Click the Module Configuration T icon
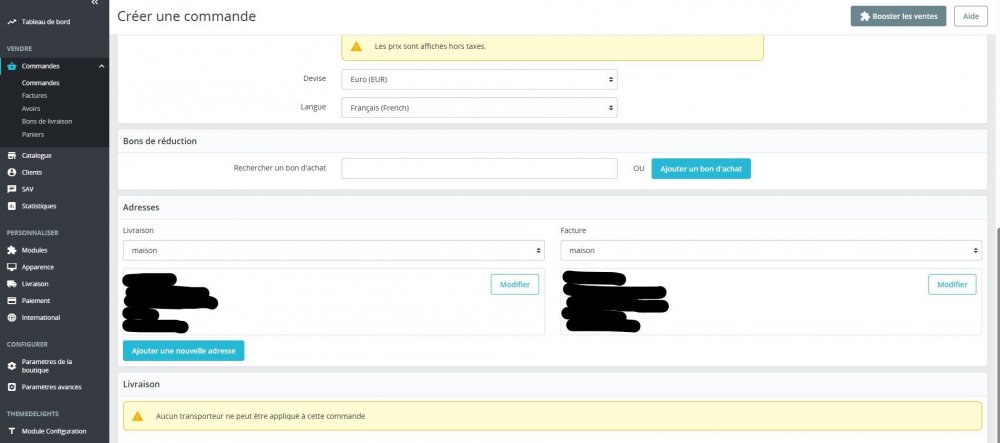1000x443 pixels. click(11, 431)
